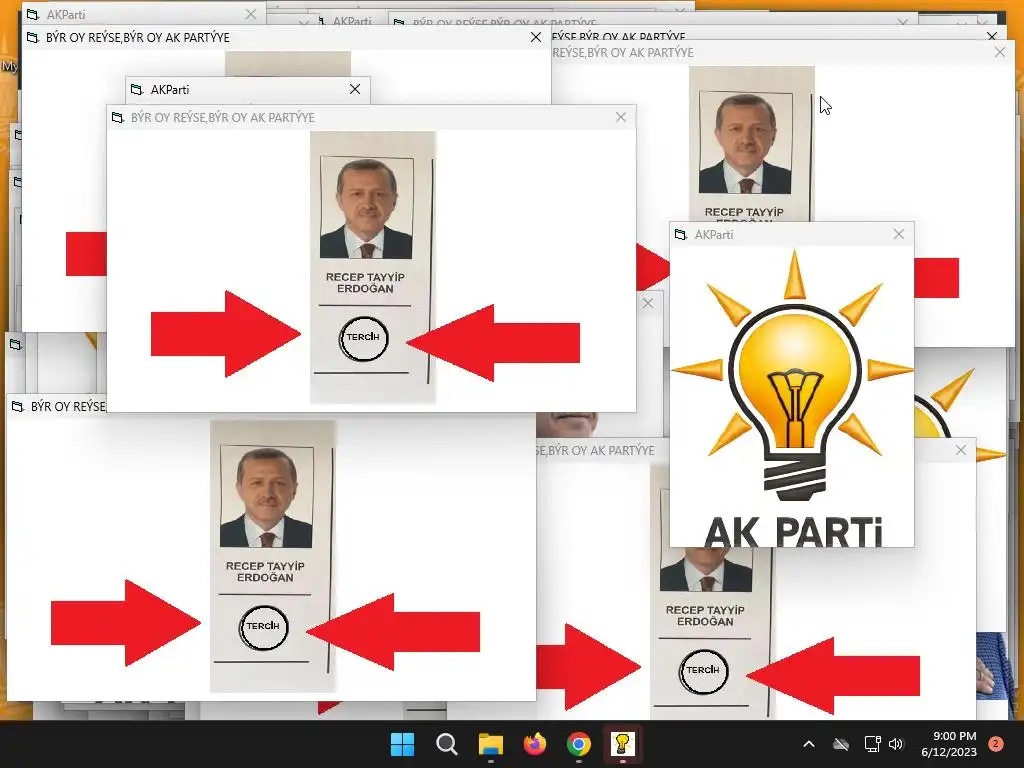The image size is (1024, 768).
Task: Open the Windows Start menu
Action: pos(402,744)
